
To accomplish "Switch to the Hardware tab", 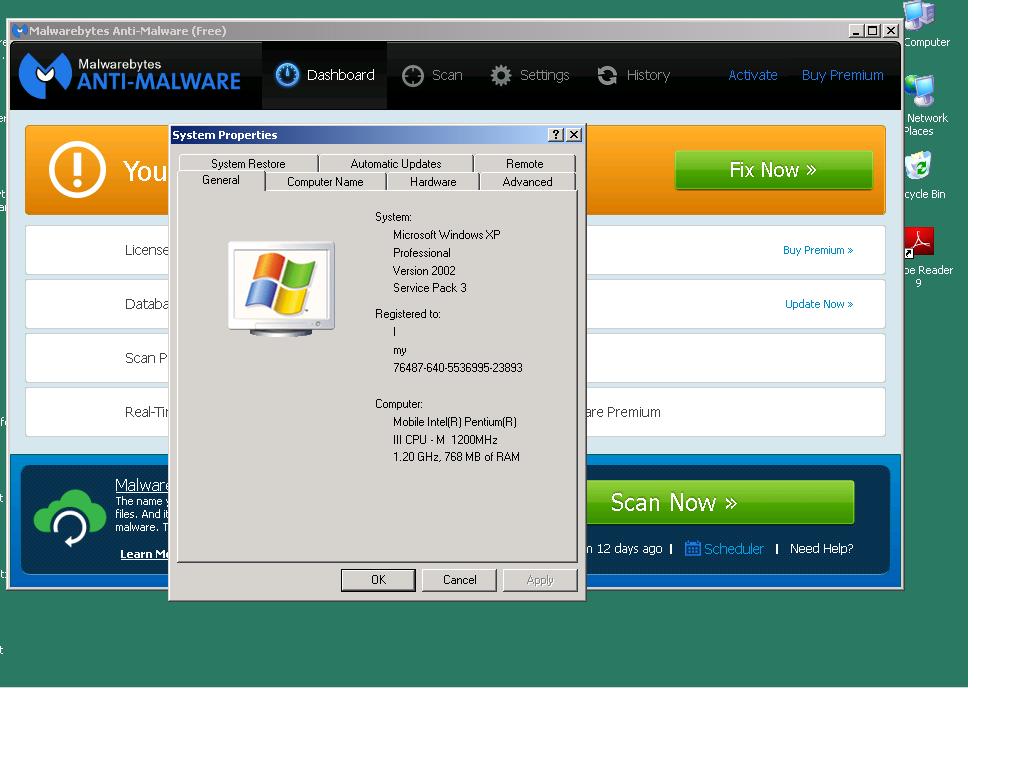I will (433, 182).
